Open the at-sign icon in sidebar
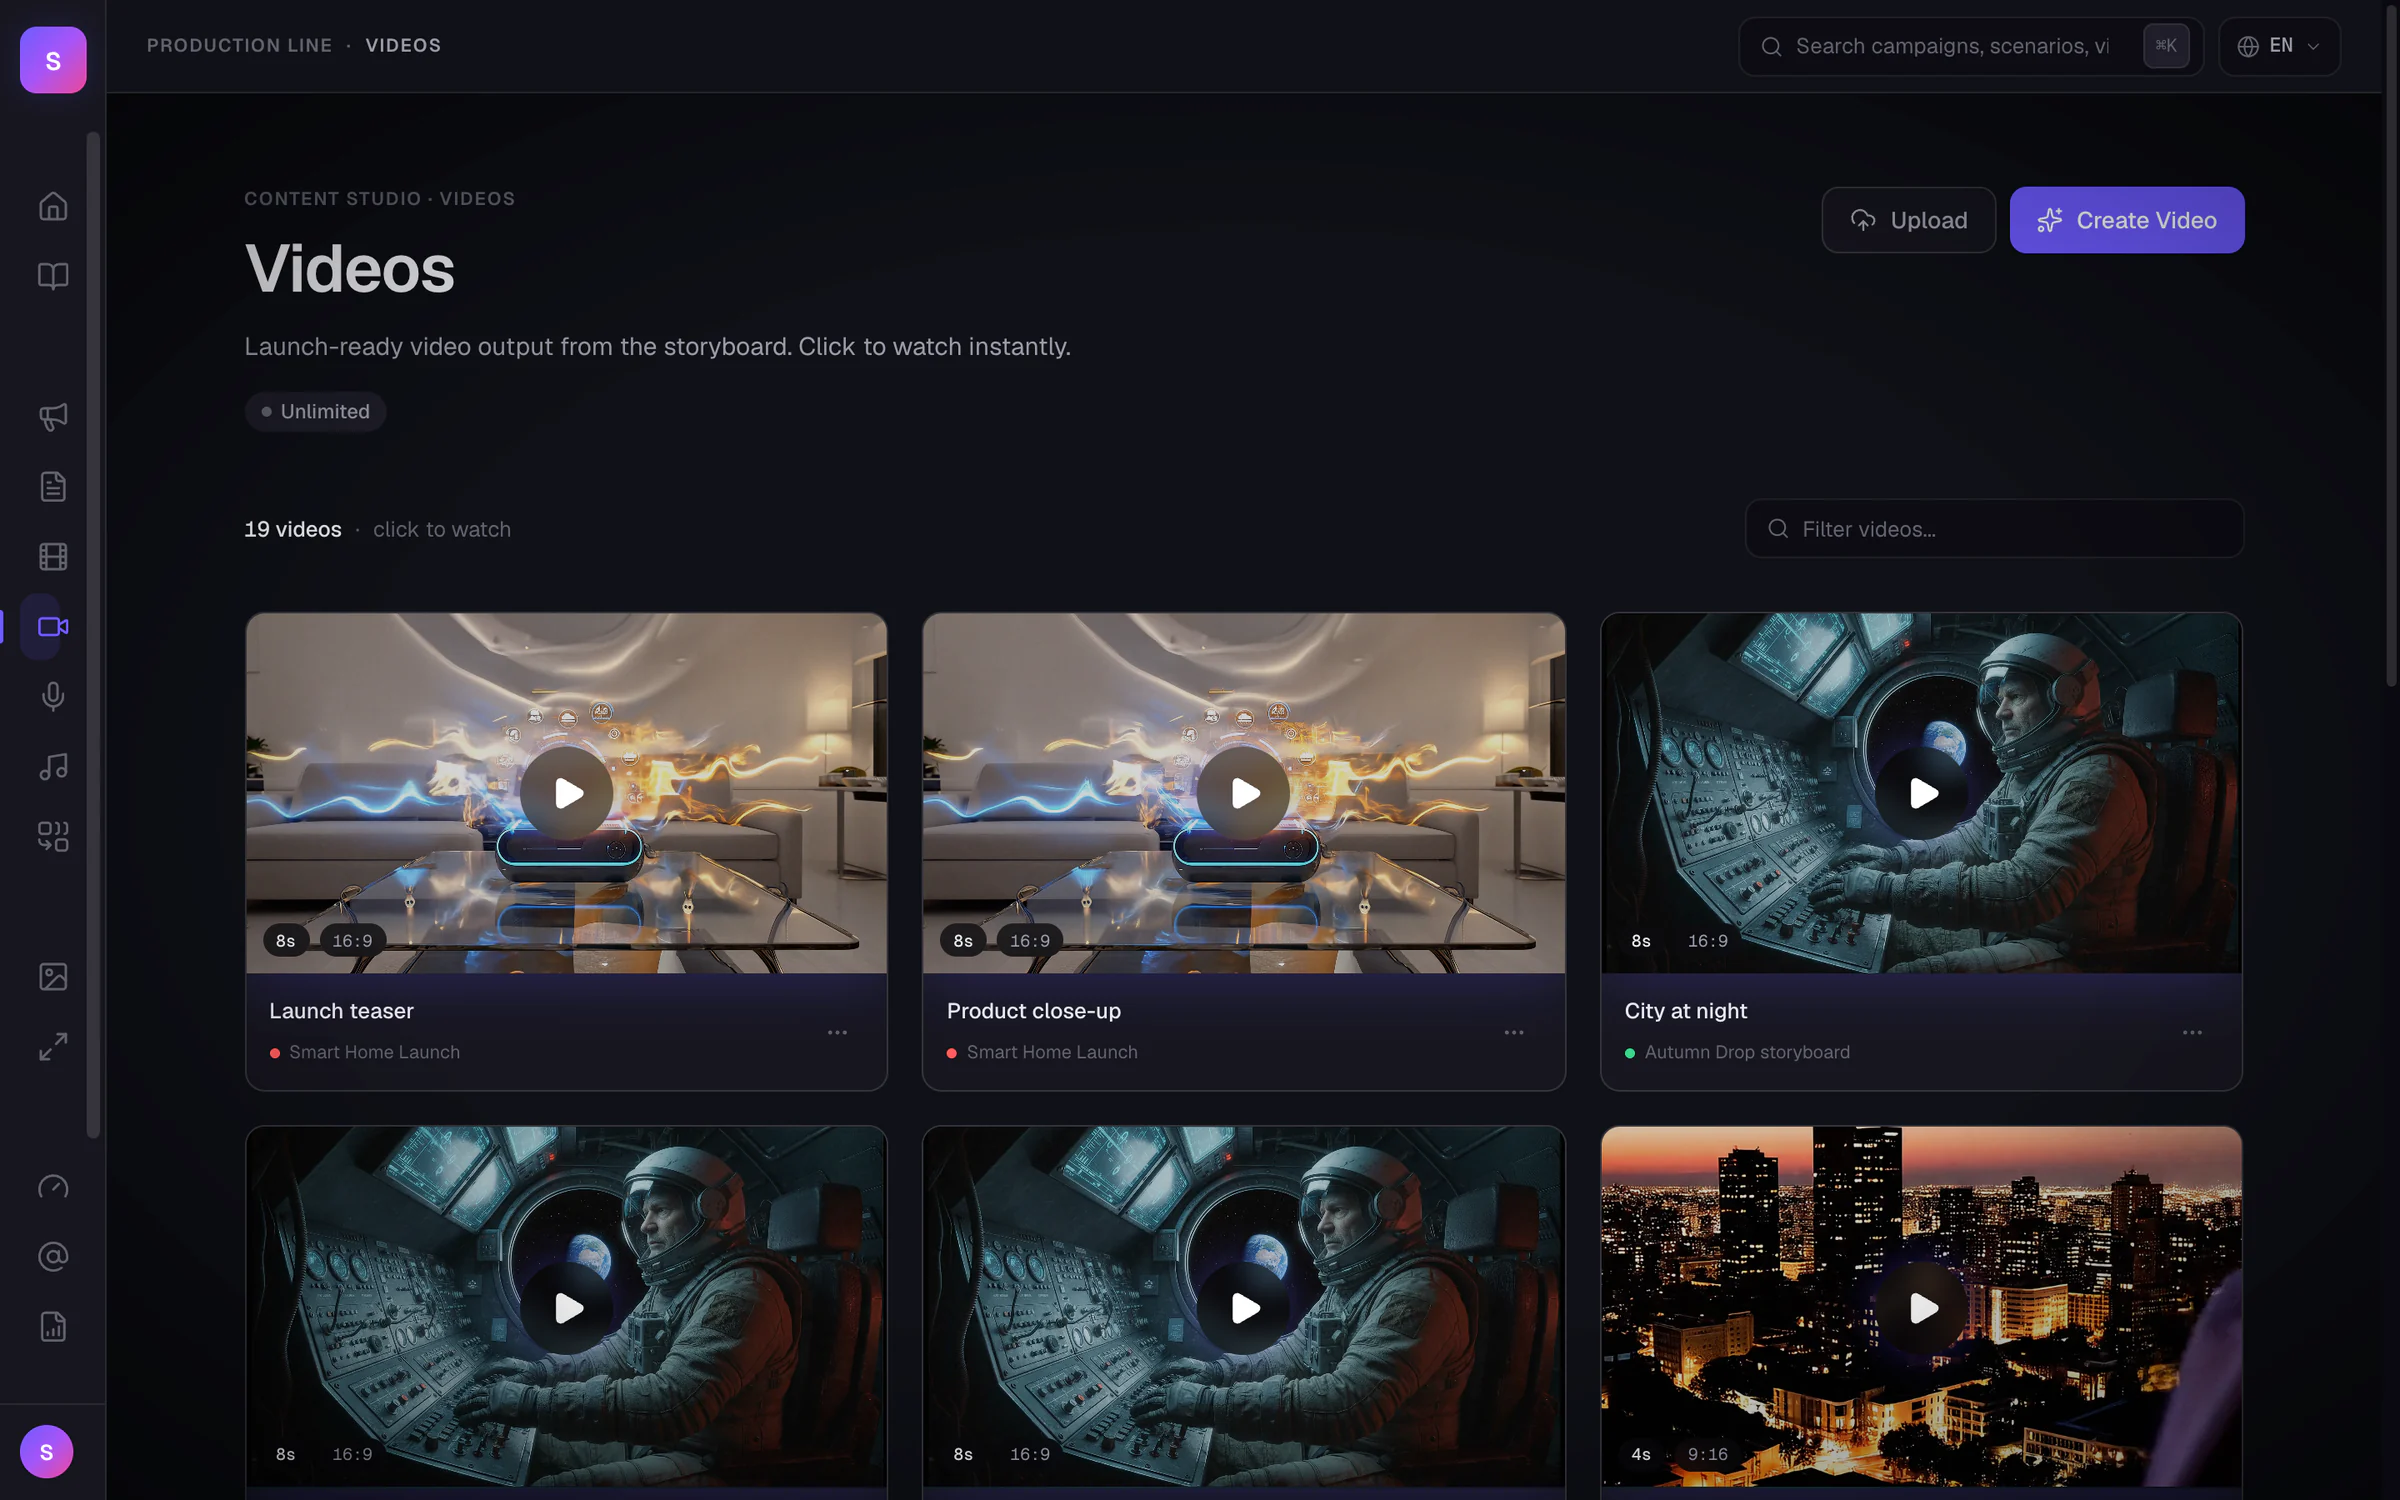2400x1500 pixels. (x=53, y=1256)
